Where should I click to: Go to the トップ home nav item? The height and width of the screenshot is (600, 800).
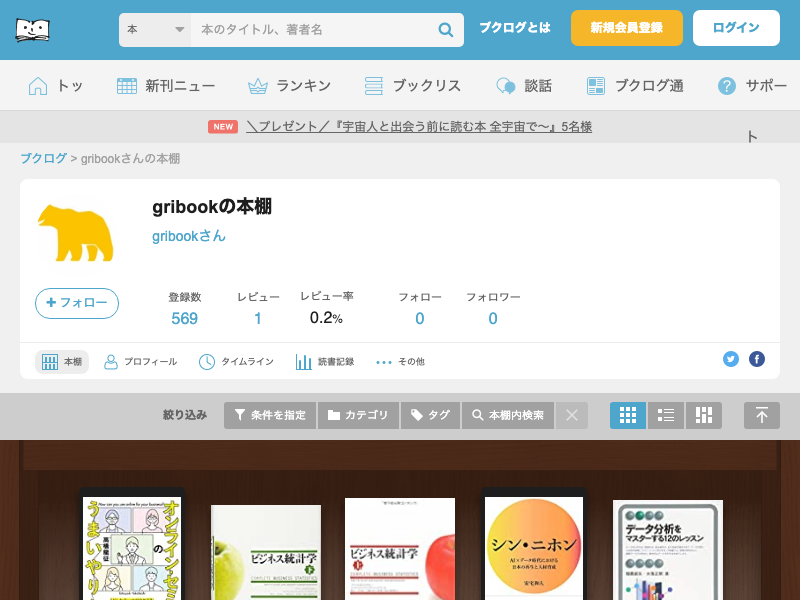pyautogui.click(x=56, y=86)
